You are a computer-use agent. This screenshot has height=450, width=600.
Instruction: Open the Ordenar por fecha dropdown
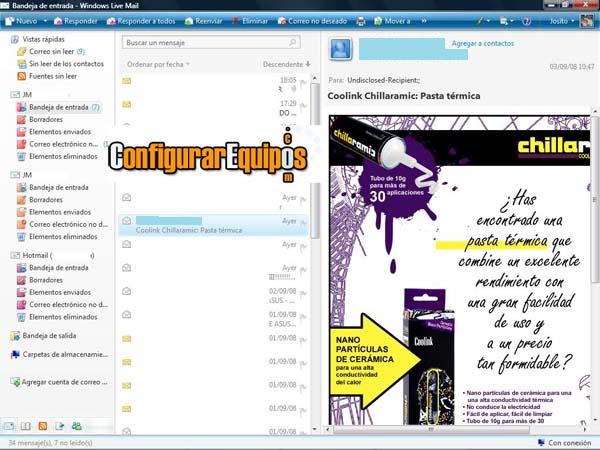click(158, 64)
